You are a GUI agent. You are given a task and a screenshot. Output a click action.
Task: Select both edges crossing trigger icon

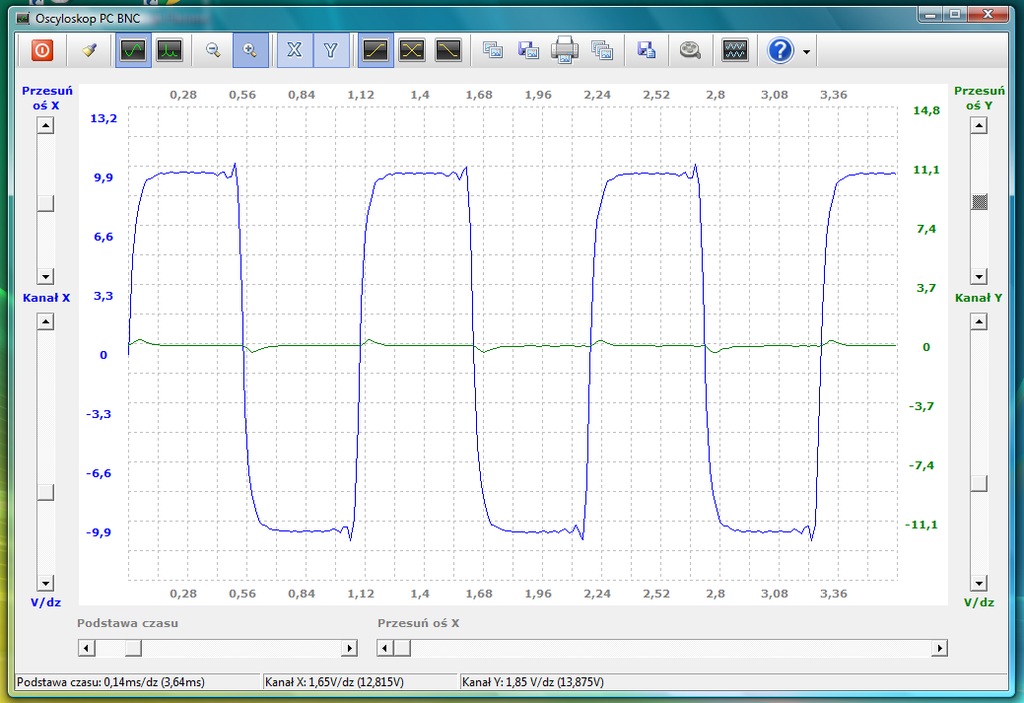(412, 50)
